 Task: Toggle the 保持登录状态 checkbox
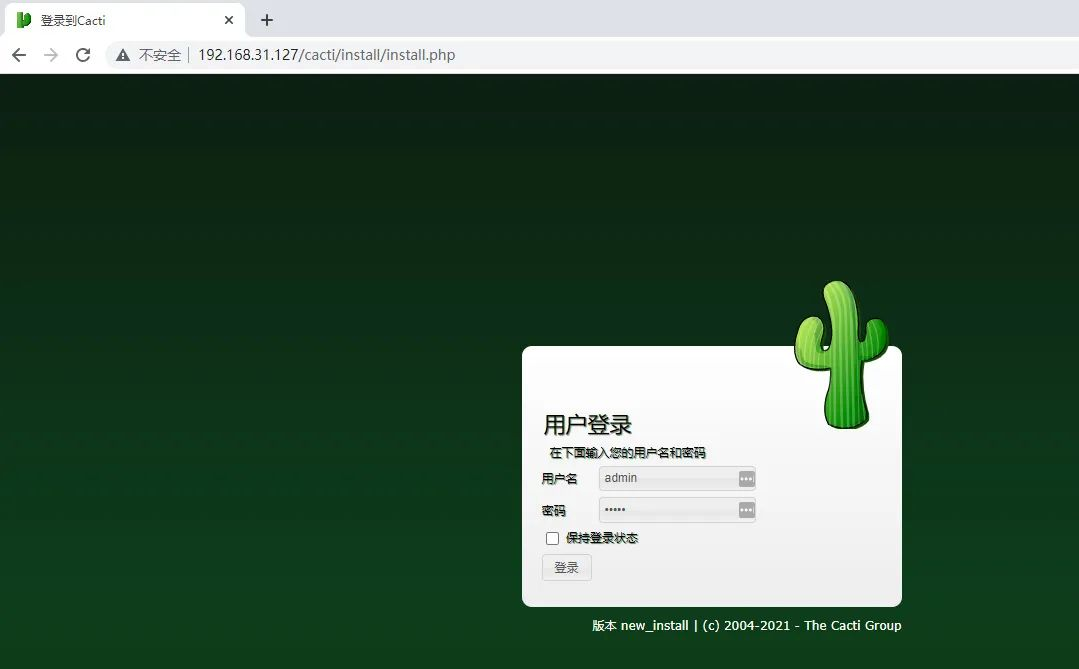(x=552, y=538)
